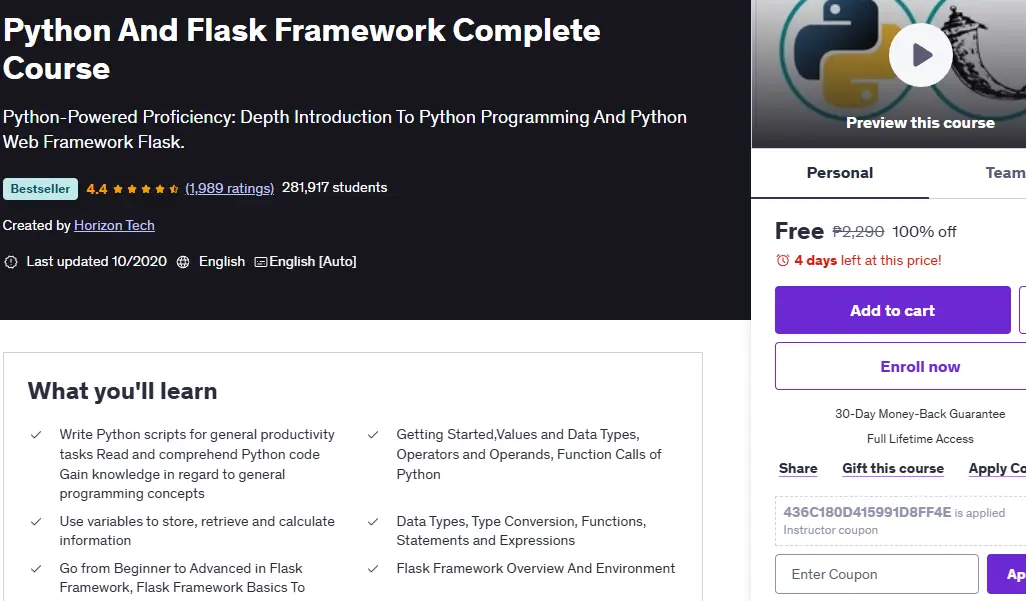Click the Python-Powered Proficiency subtitle text
The height and width of the screenshot is (601, 1026).
[x=345, y=130]
